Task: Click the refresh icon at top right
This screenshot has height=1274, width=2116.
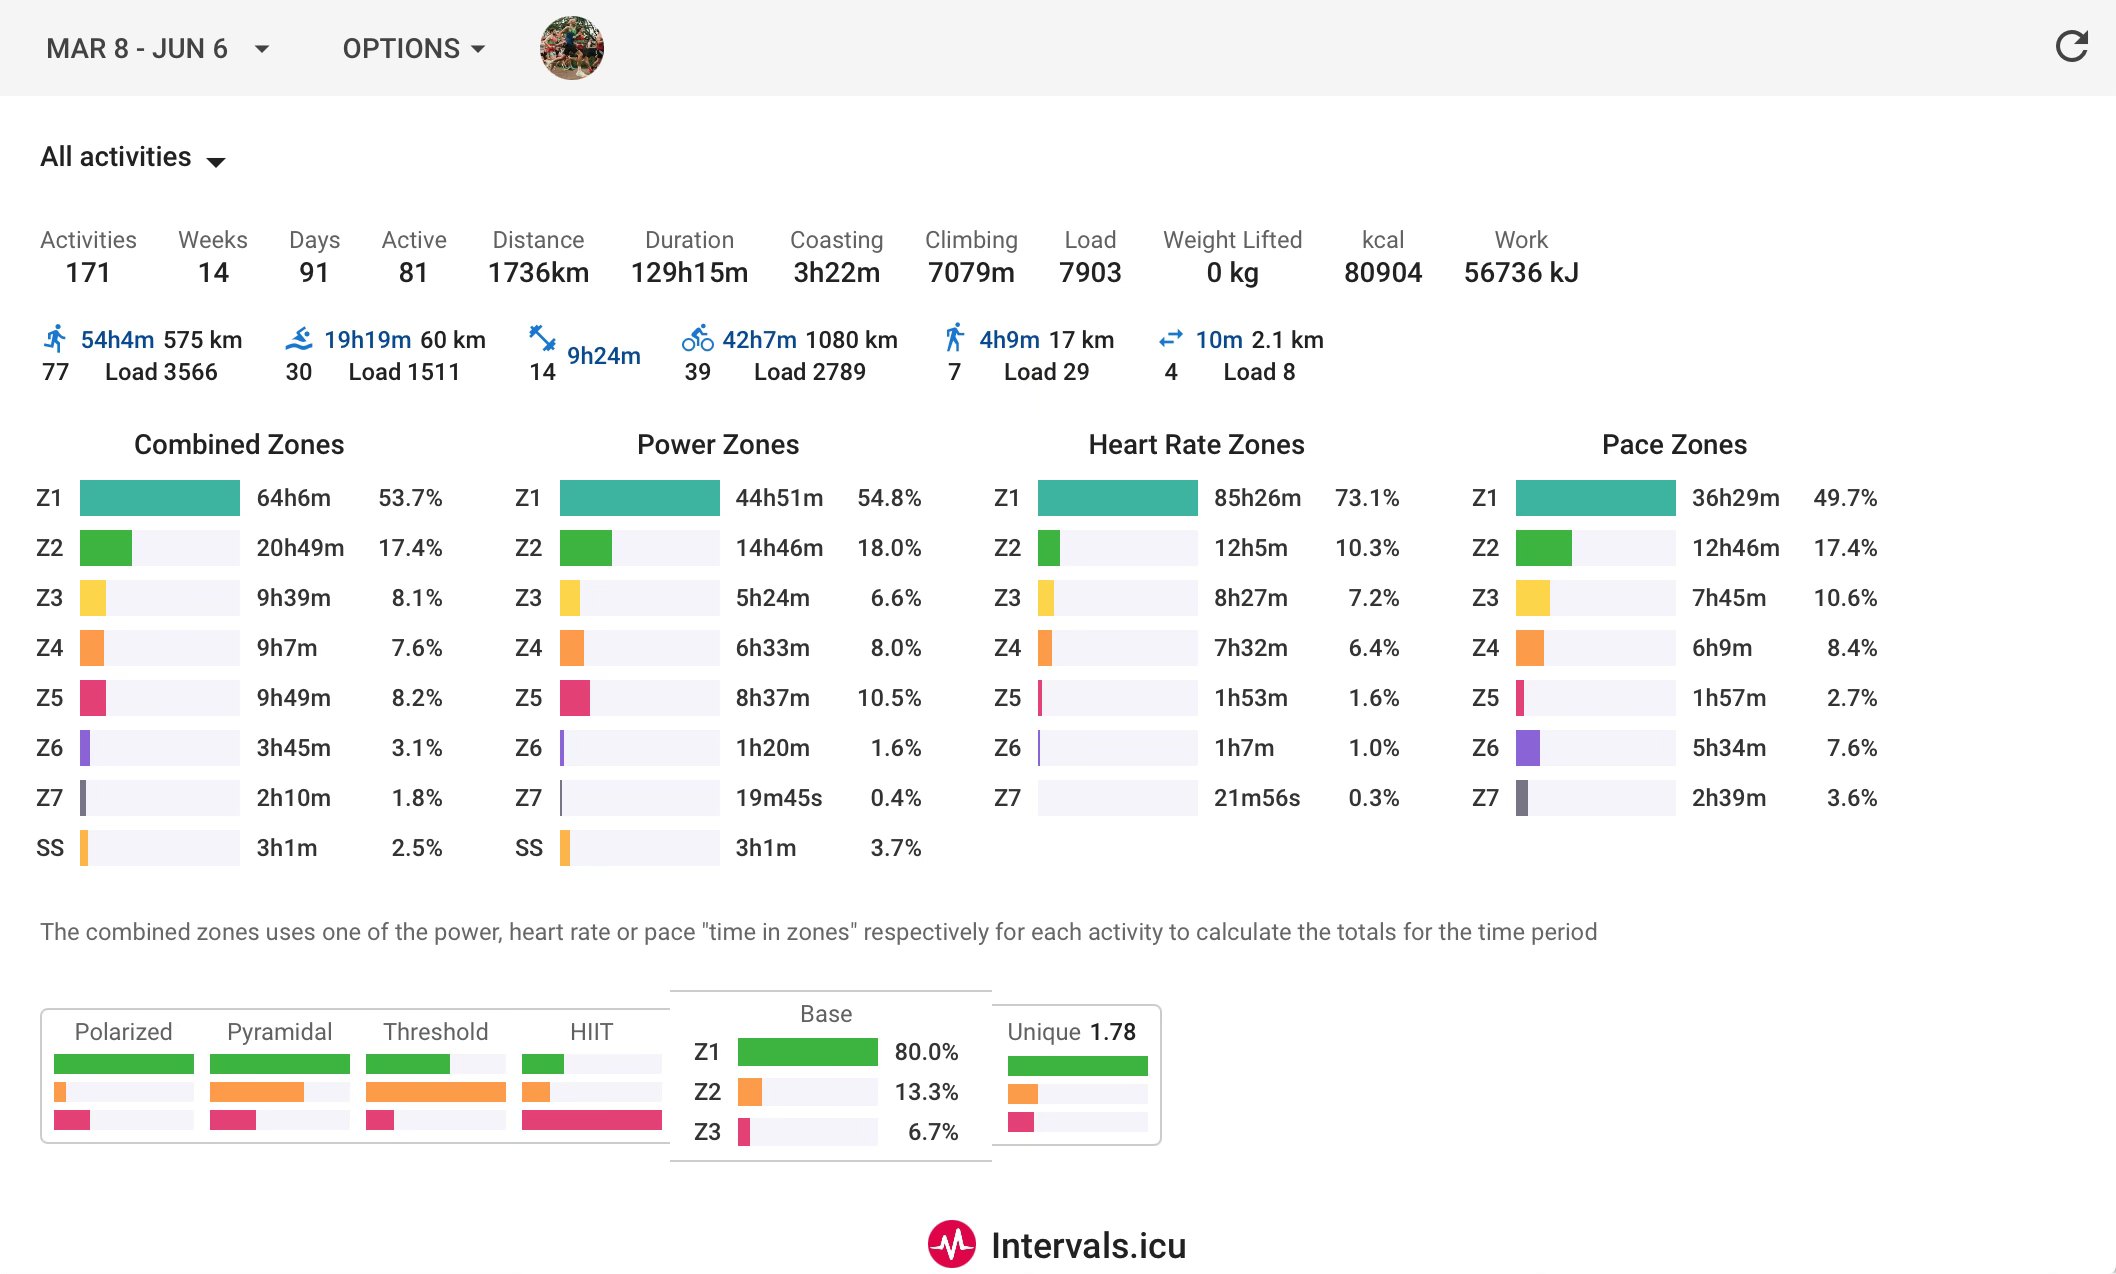Action: (2071, 47)
